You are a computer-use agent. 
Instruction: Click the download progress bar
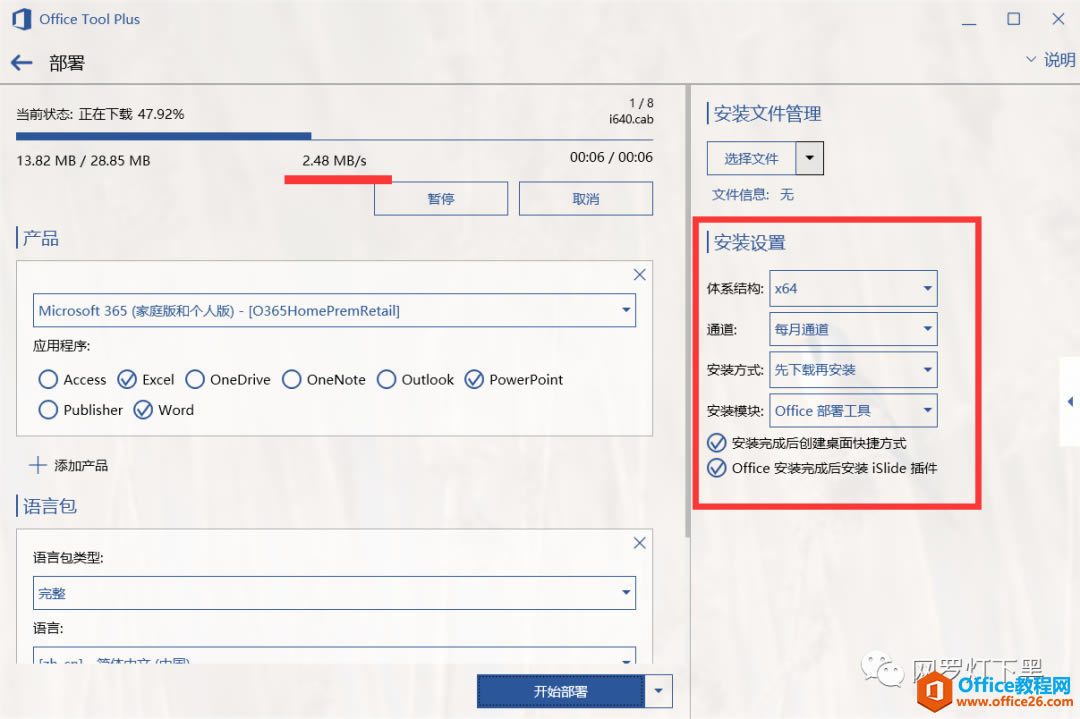pos(334,136)
